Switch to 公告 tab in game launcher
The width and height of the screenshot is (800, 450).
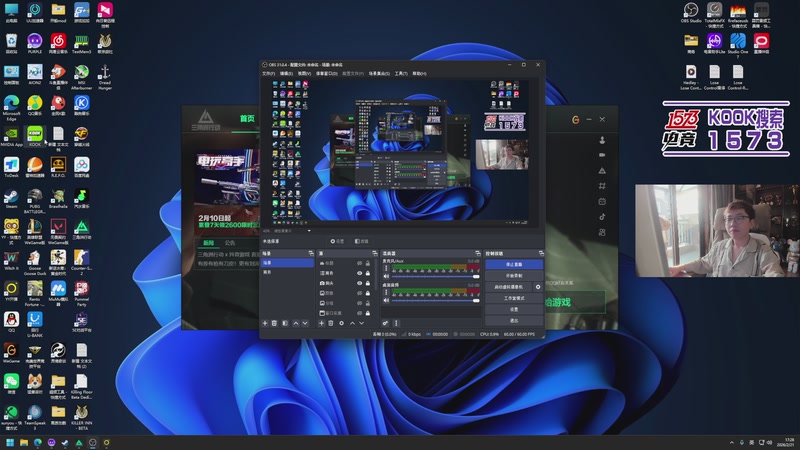pyautogui.click(x=230, y=243)
